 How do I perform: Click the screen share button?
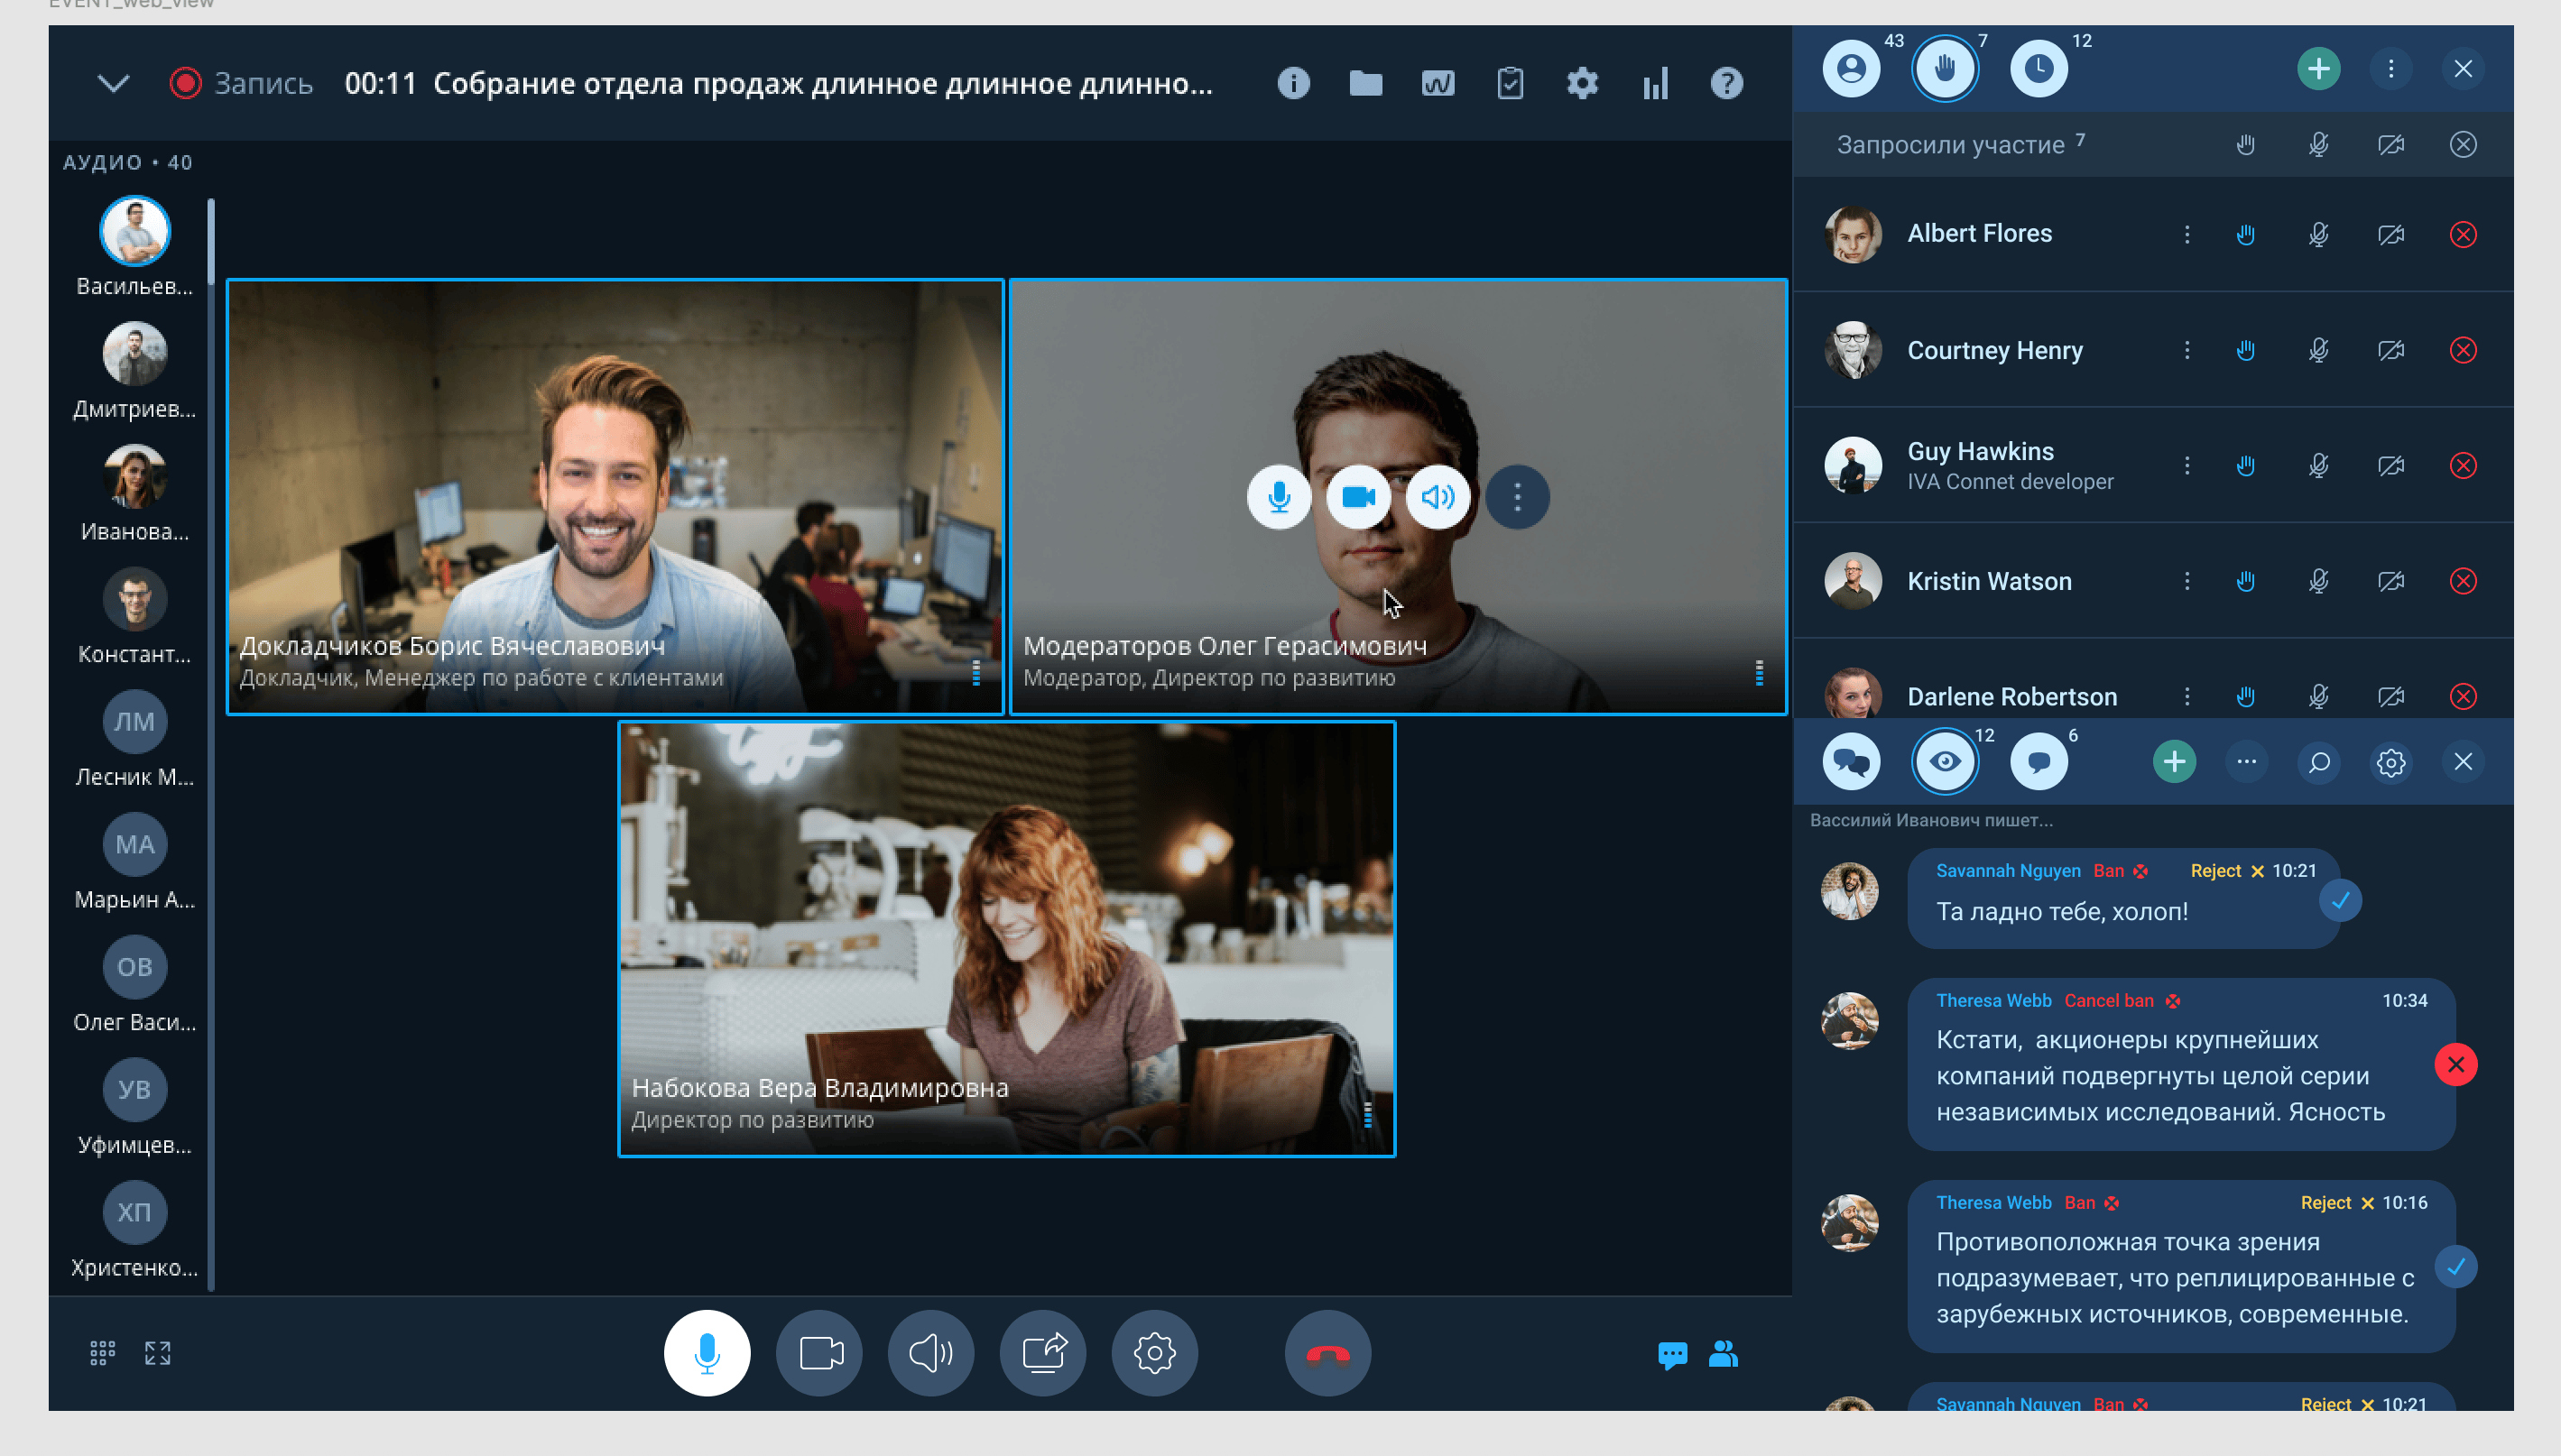(1043, 1353)
